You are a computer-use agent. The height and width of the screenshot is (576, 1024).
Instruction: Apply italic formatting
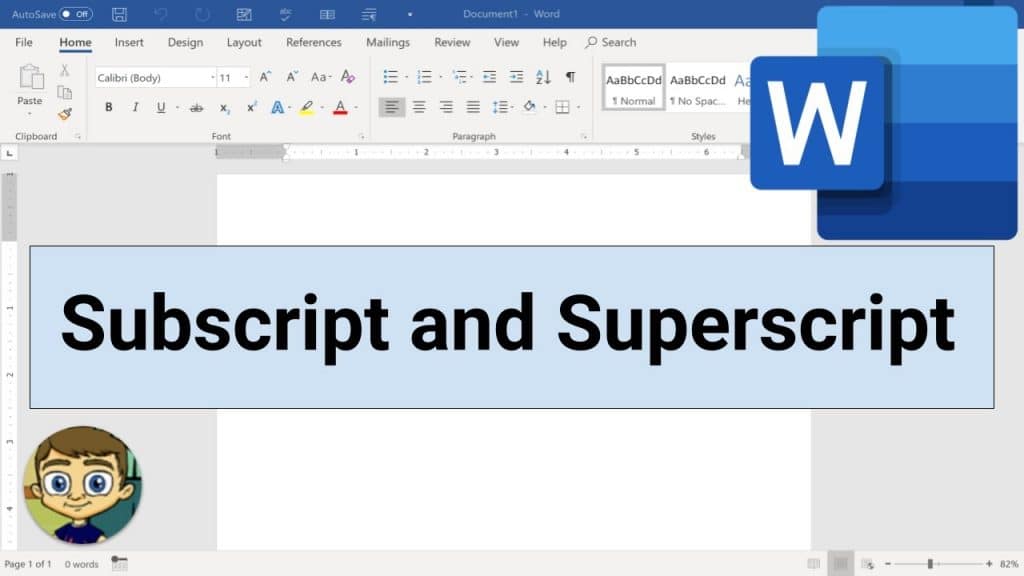coord(135,107)
